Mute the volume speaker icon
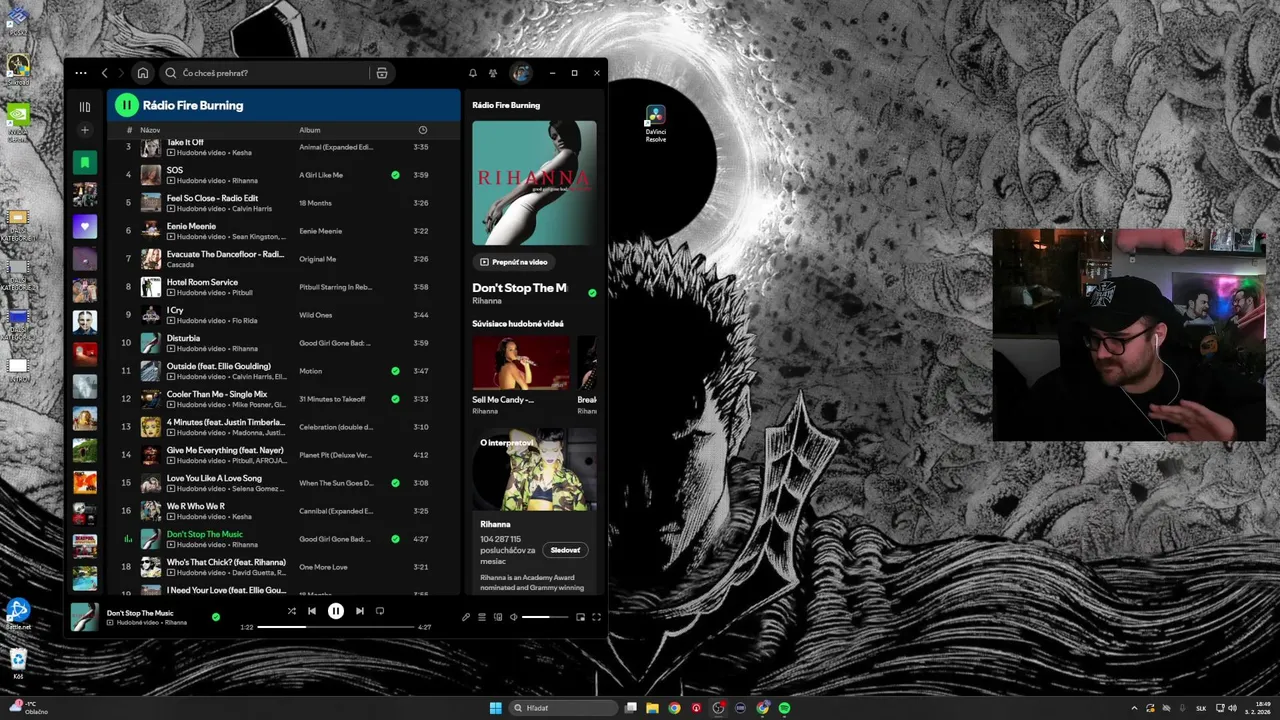 514,617
